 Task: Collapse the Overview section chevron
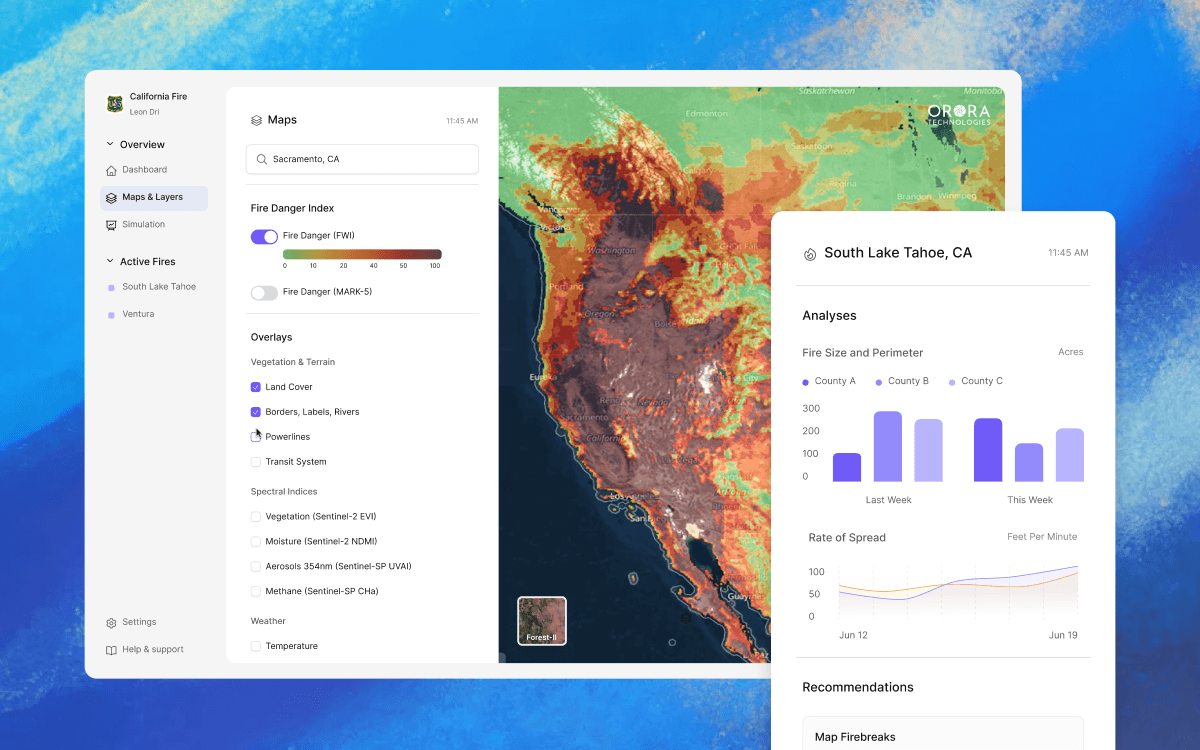pos(110,145)
